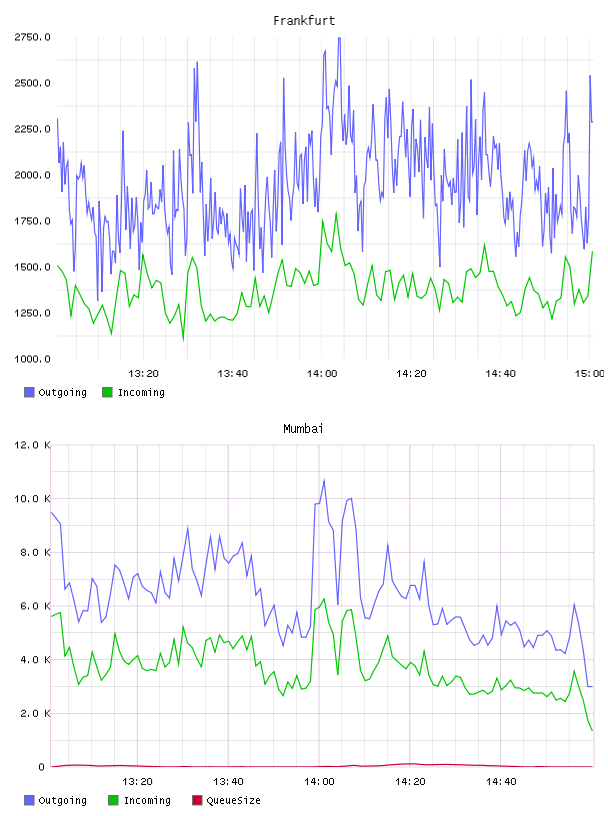The image size is (608, 816).
Task: Click the 6.0 K y-axis label in Mumbai chart
Action: tap(35, 606)
